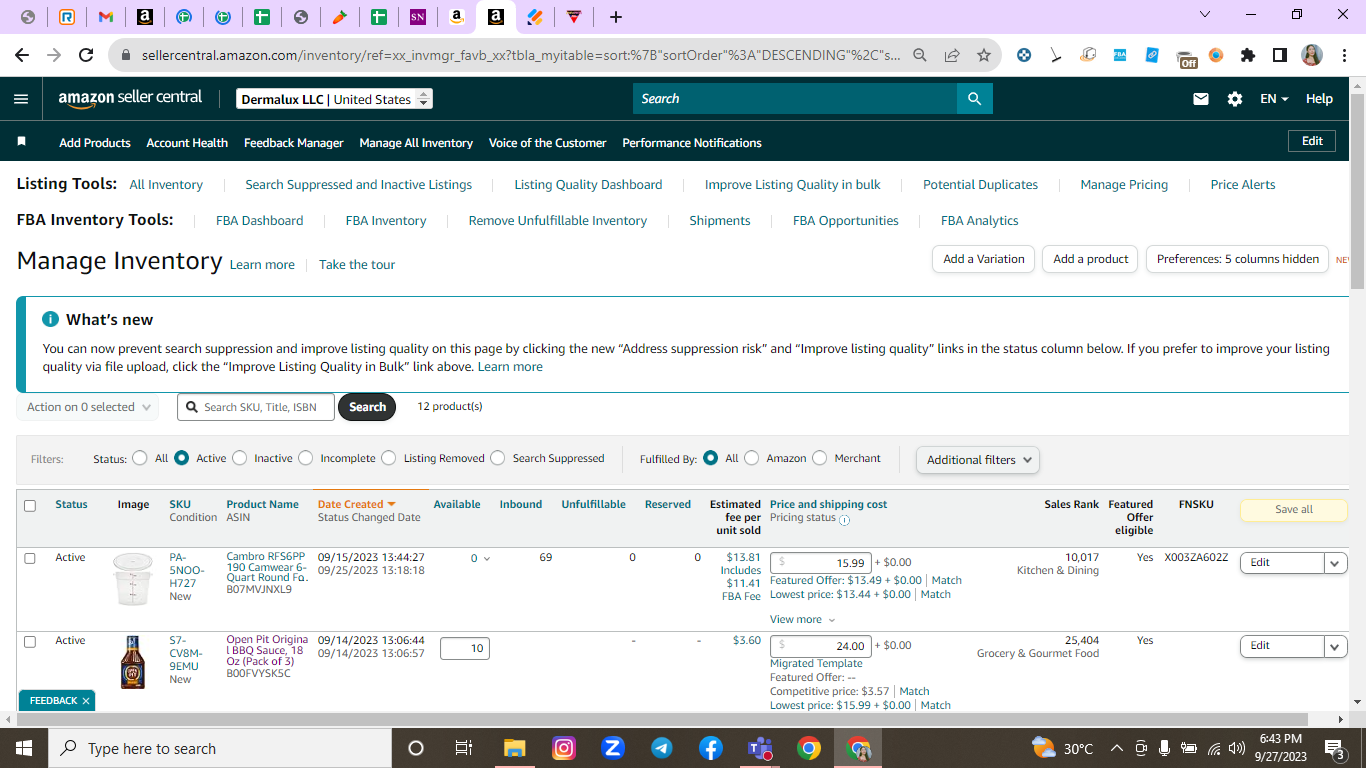Expand the Available quantity chevron for Cambro

487,559
